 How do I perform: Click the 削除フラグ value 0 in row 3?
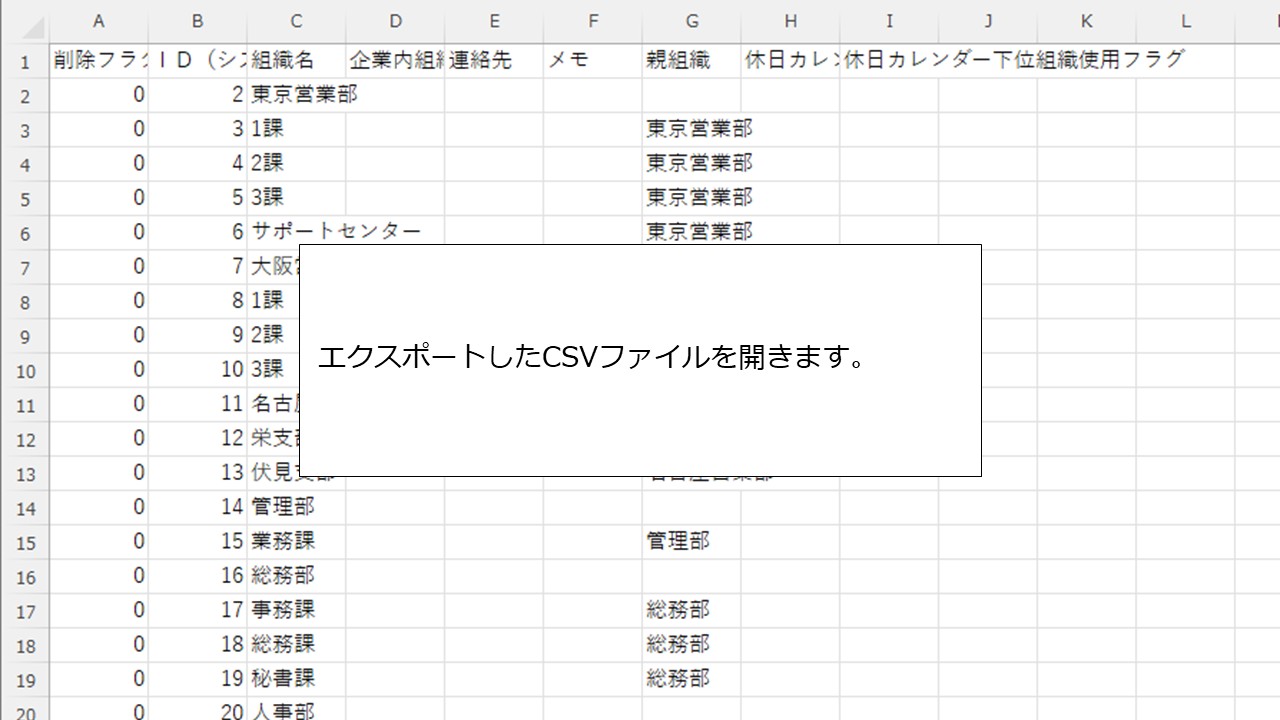coord(98,128)
